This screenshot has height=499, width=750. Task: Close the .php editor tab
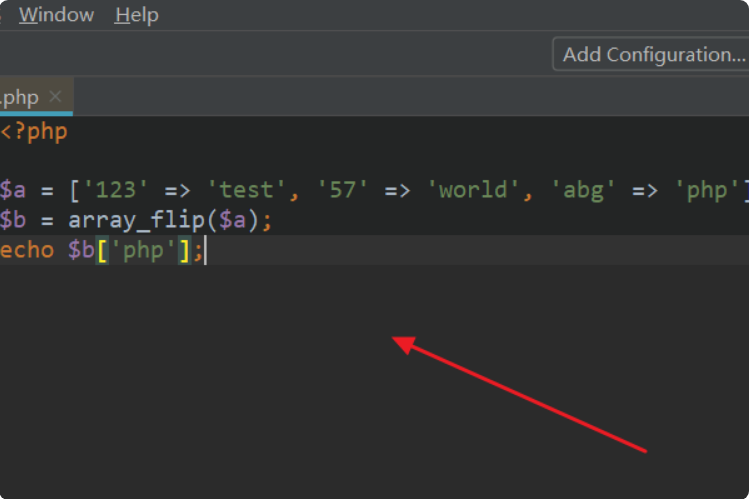click(55, 97)
